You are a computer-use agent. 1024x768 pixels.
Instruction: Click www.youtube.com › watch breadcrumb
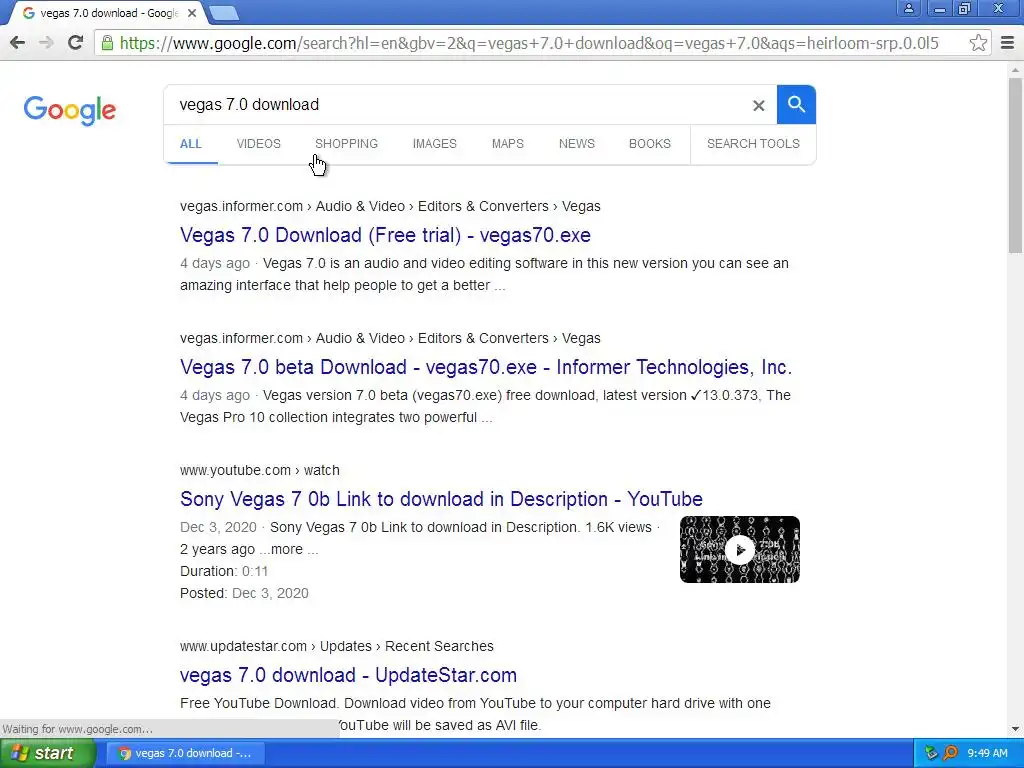(x=260, y=470)
